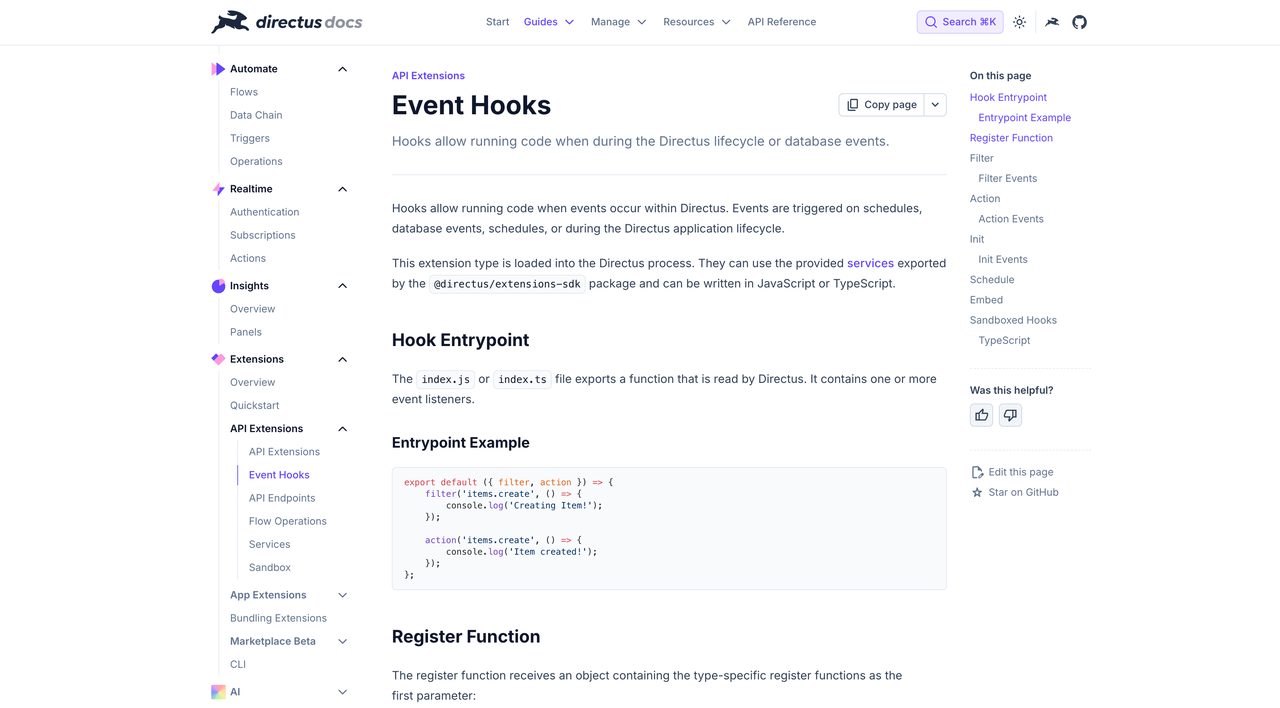Open the Copy page dropdown arrow

point(935,105)
